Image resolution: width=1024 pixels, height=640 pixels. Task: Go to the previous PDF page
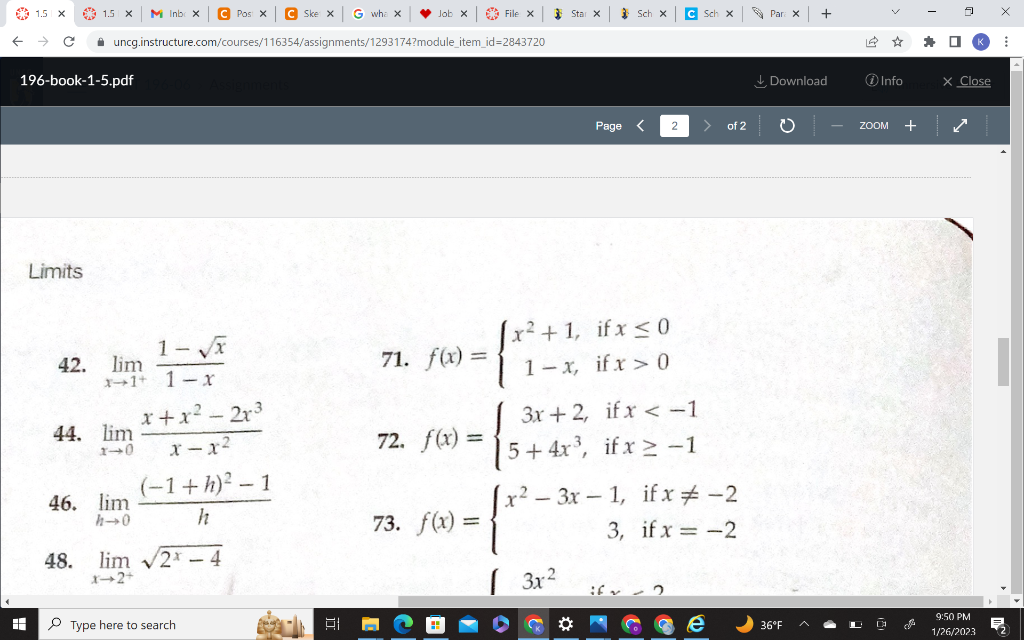(x=640, y=126)
